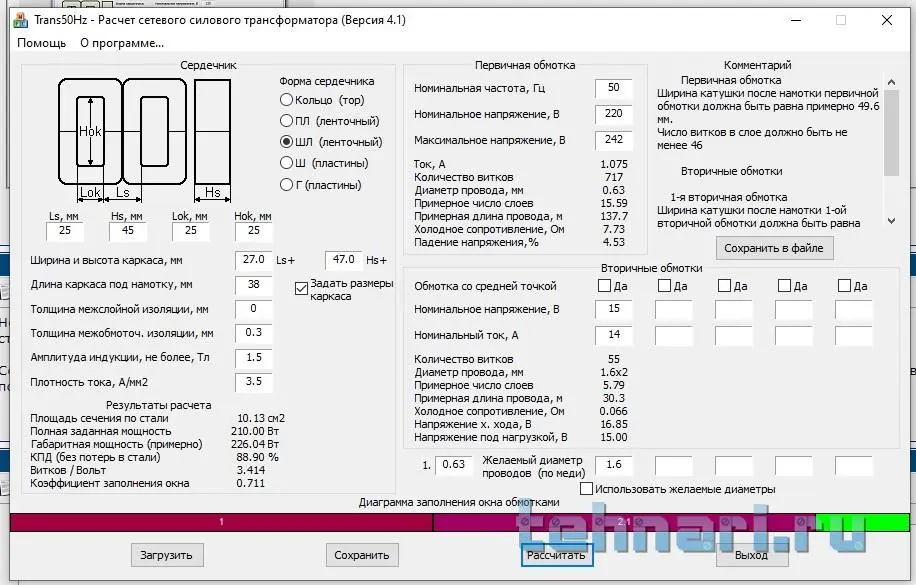This screenshot has height=585, width=916.
Task: Check third Да midpoint winding checkbox
Action: [724, 286]
